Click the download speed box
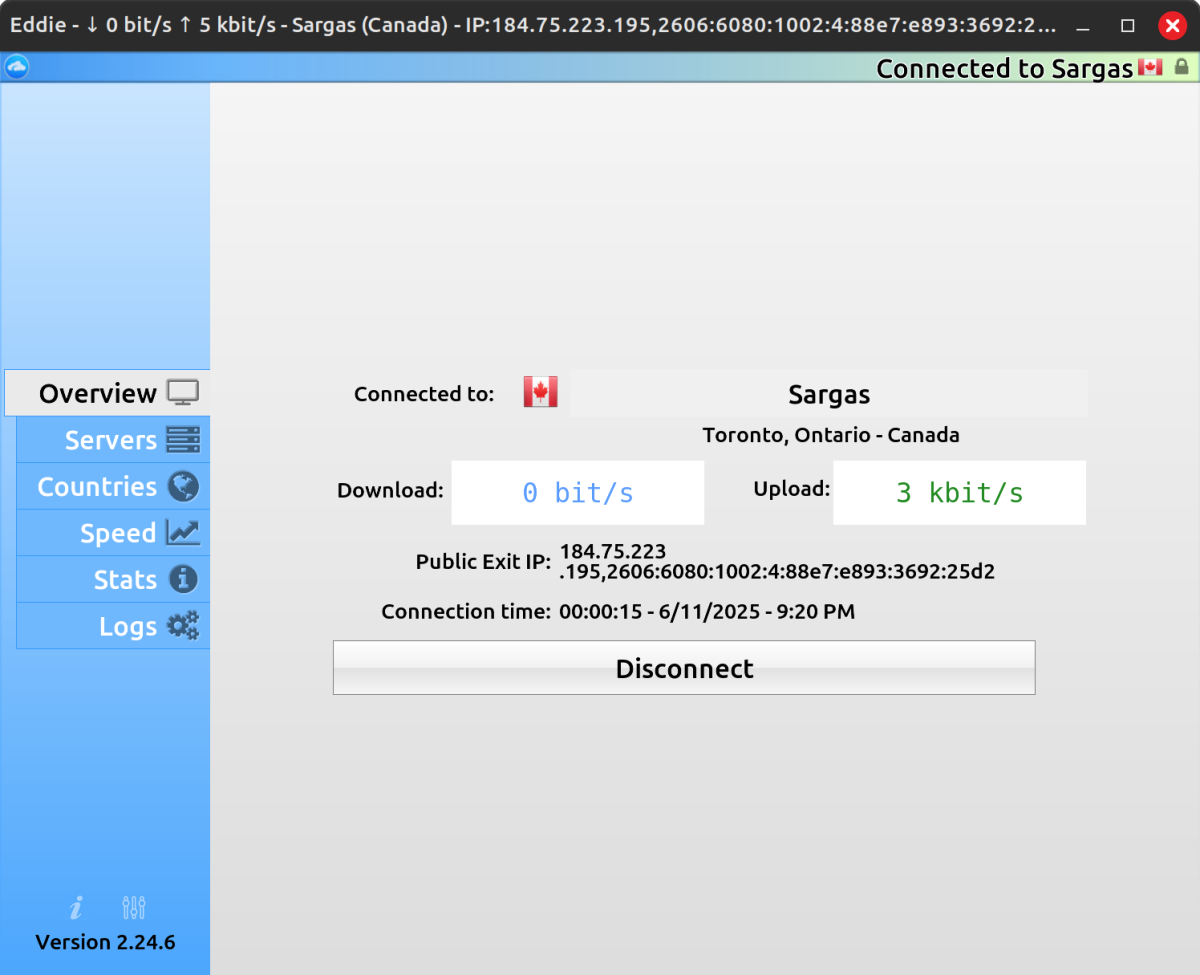The height and width of the screenshot is (975, 1200). tap(578, 492)
